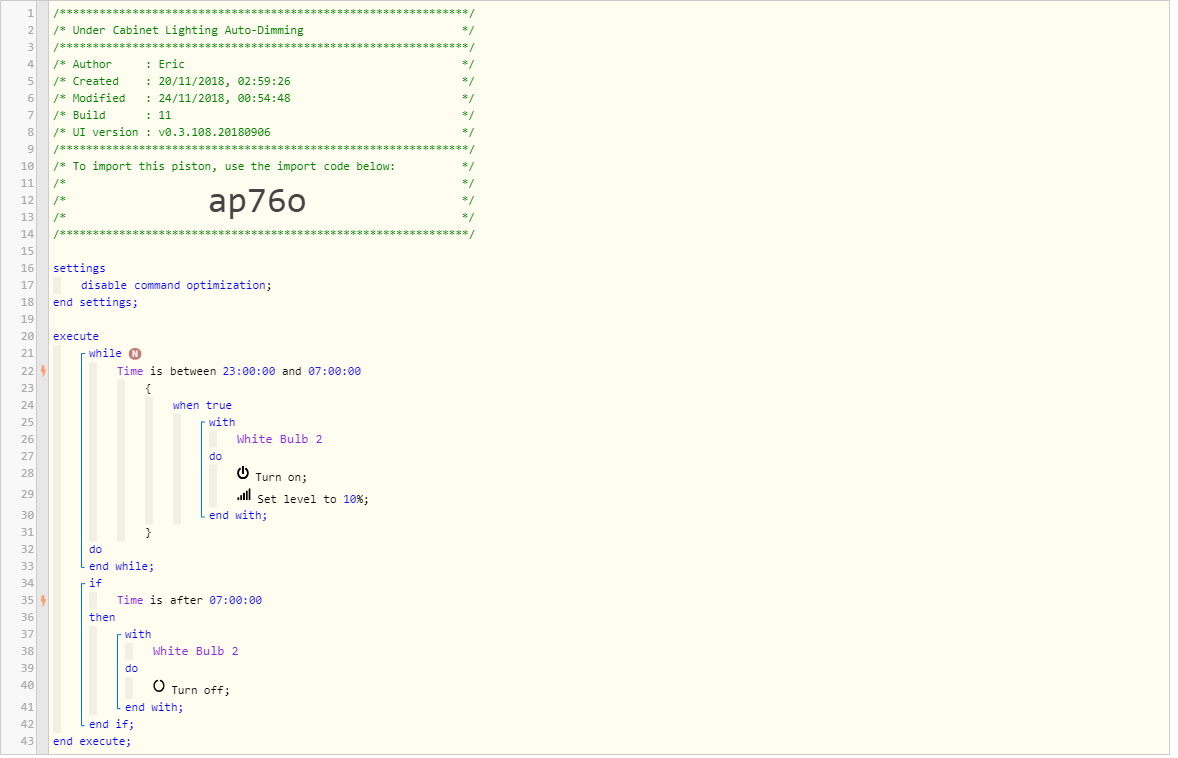The height and width of the screenshot is (758, 1178).
Task: Click the 07:00:00 end time in between condition
Action: (x=334, y=371)
